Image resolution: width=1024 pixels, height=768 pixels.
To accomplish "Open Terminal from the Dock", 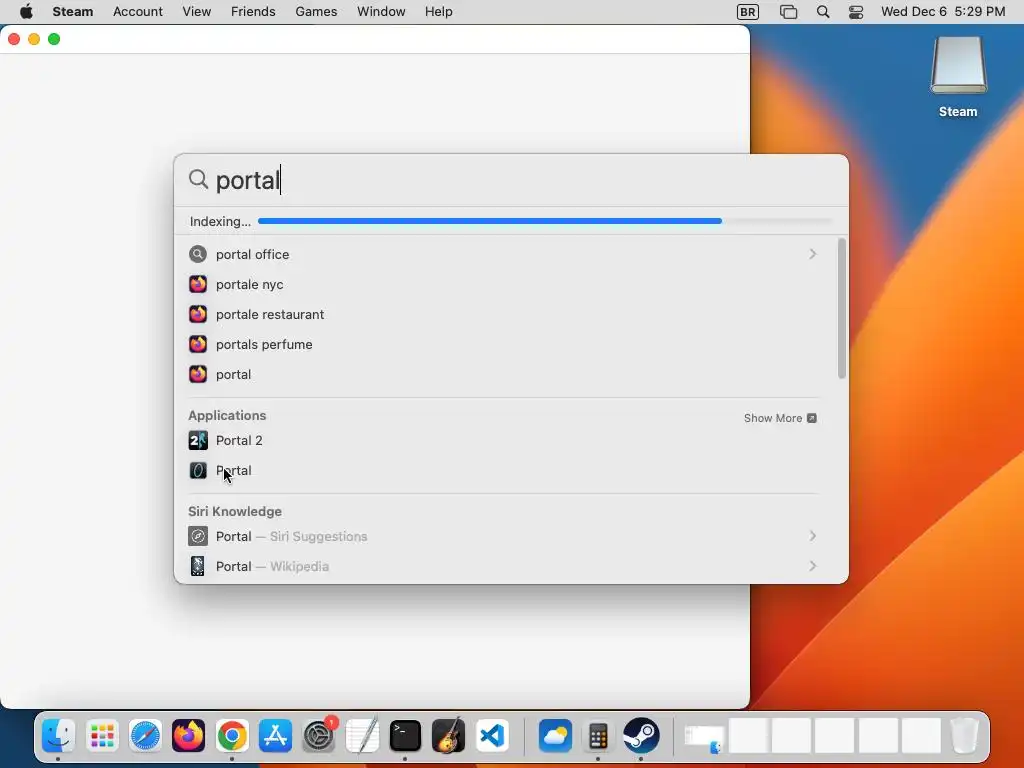I will coord(406,736).
